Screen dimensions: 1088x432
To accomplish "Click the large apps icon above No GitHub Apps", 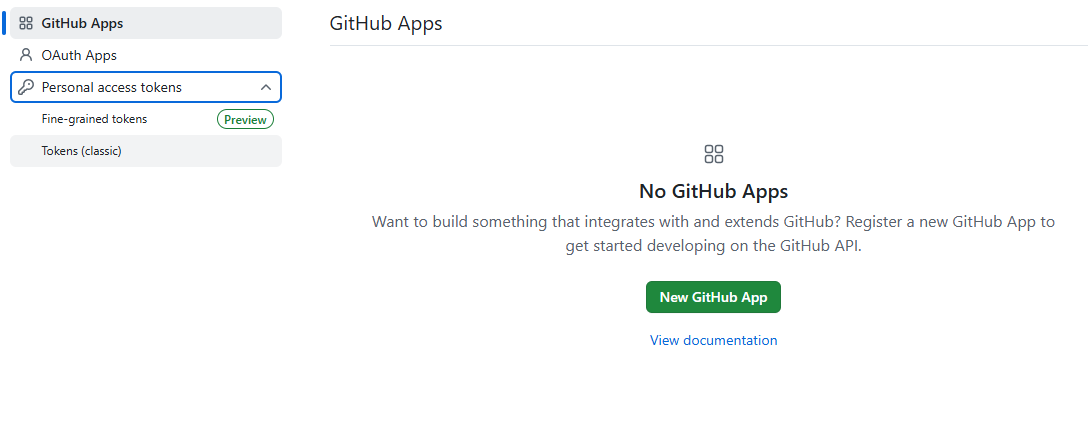I will [x=713, y=154].
